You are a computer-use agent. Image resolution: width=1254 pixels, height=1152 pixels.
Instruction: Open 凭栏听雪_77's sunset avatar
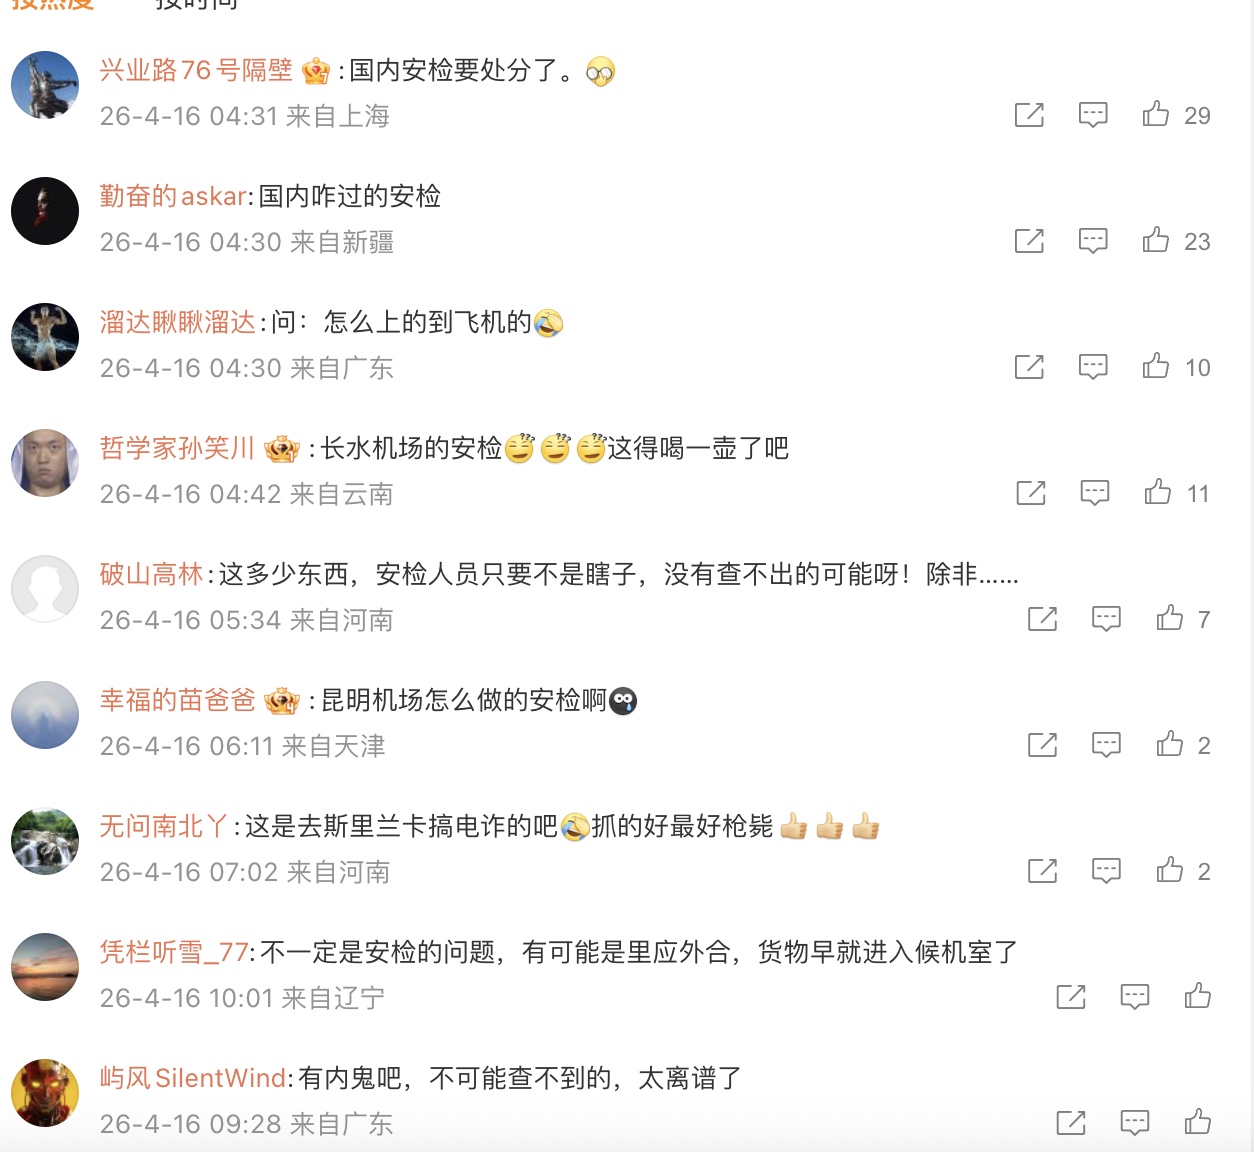pos(45,967)
